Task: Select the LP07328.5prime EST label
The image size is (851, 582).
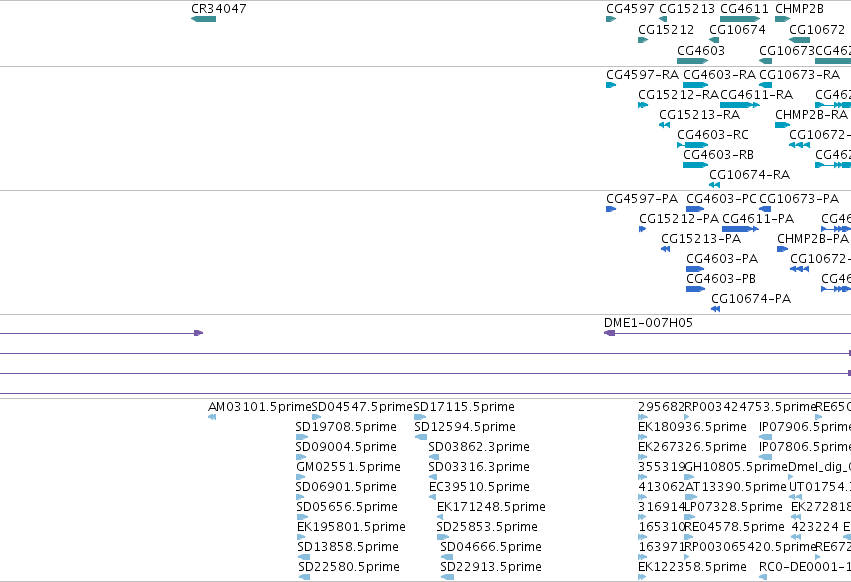Action: click(734, 507)
